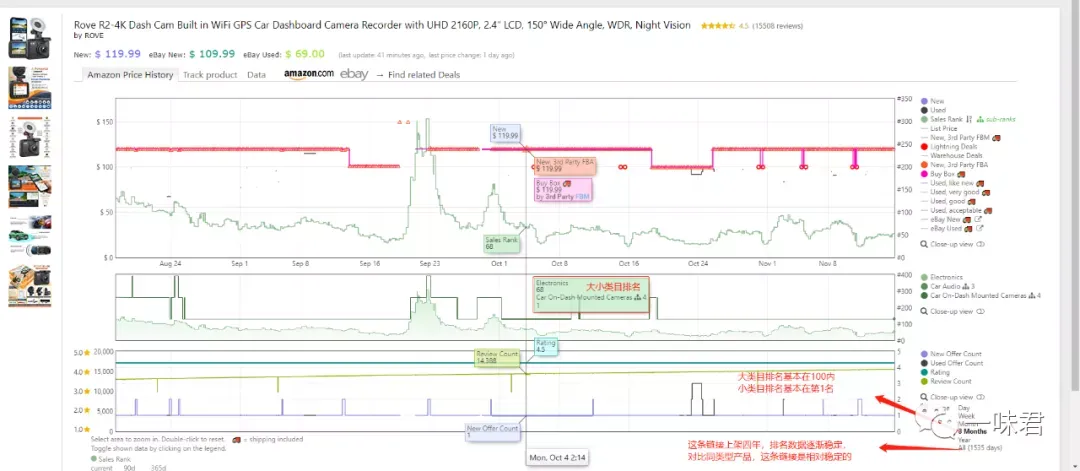Toggle the Car Audio category legend entry
The width and height of the screenshot is (1080, 471).
947,286
